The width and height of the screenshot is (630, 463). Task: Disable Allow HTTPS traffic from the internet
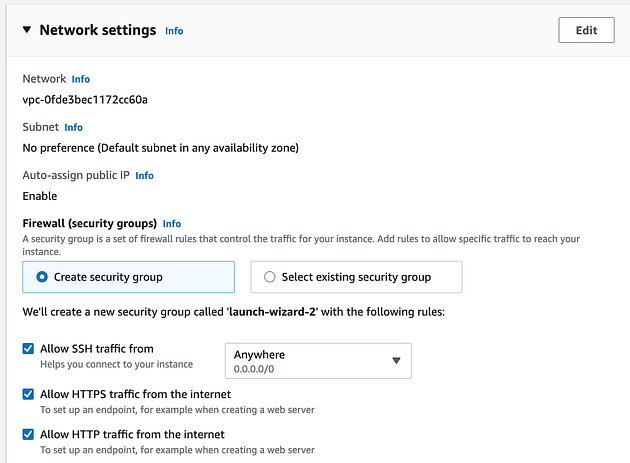[28, 394]
